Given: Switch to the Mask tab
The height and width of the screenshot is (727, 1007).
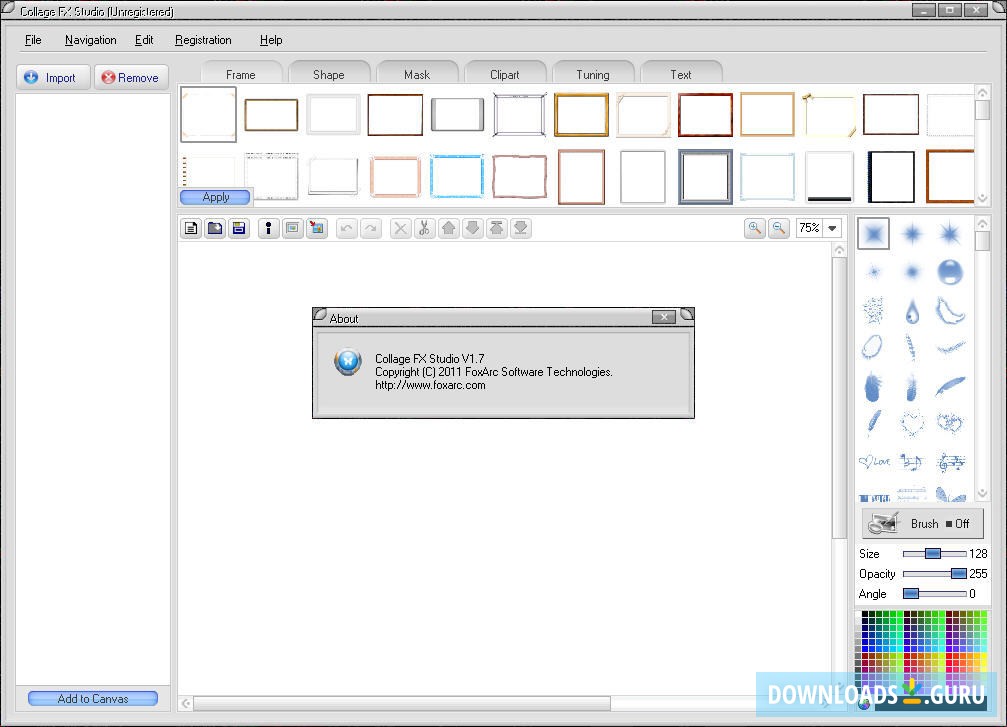Looking at the screenshot, I should (417, 74).
